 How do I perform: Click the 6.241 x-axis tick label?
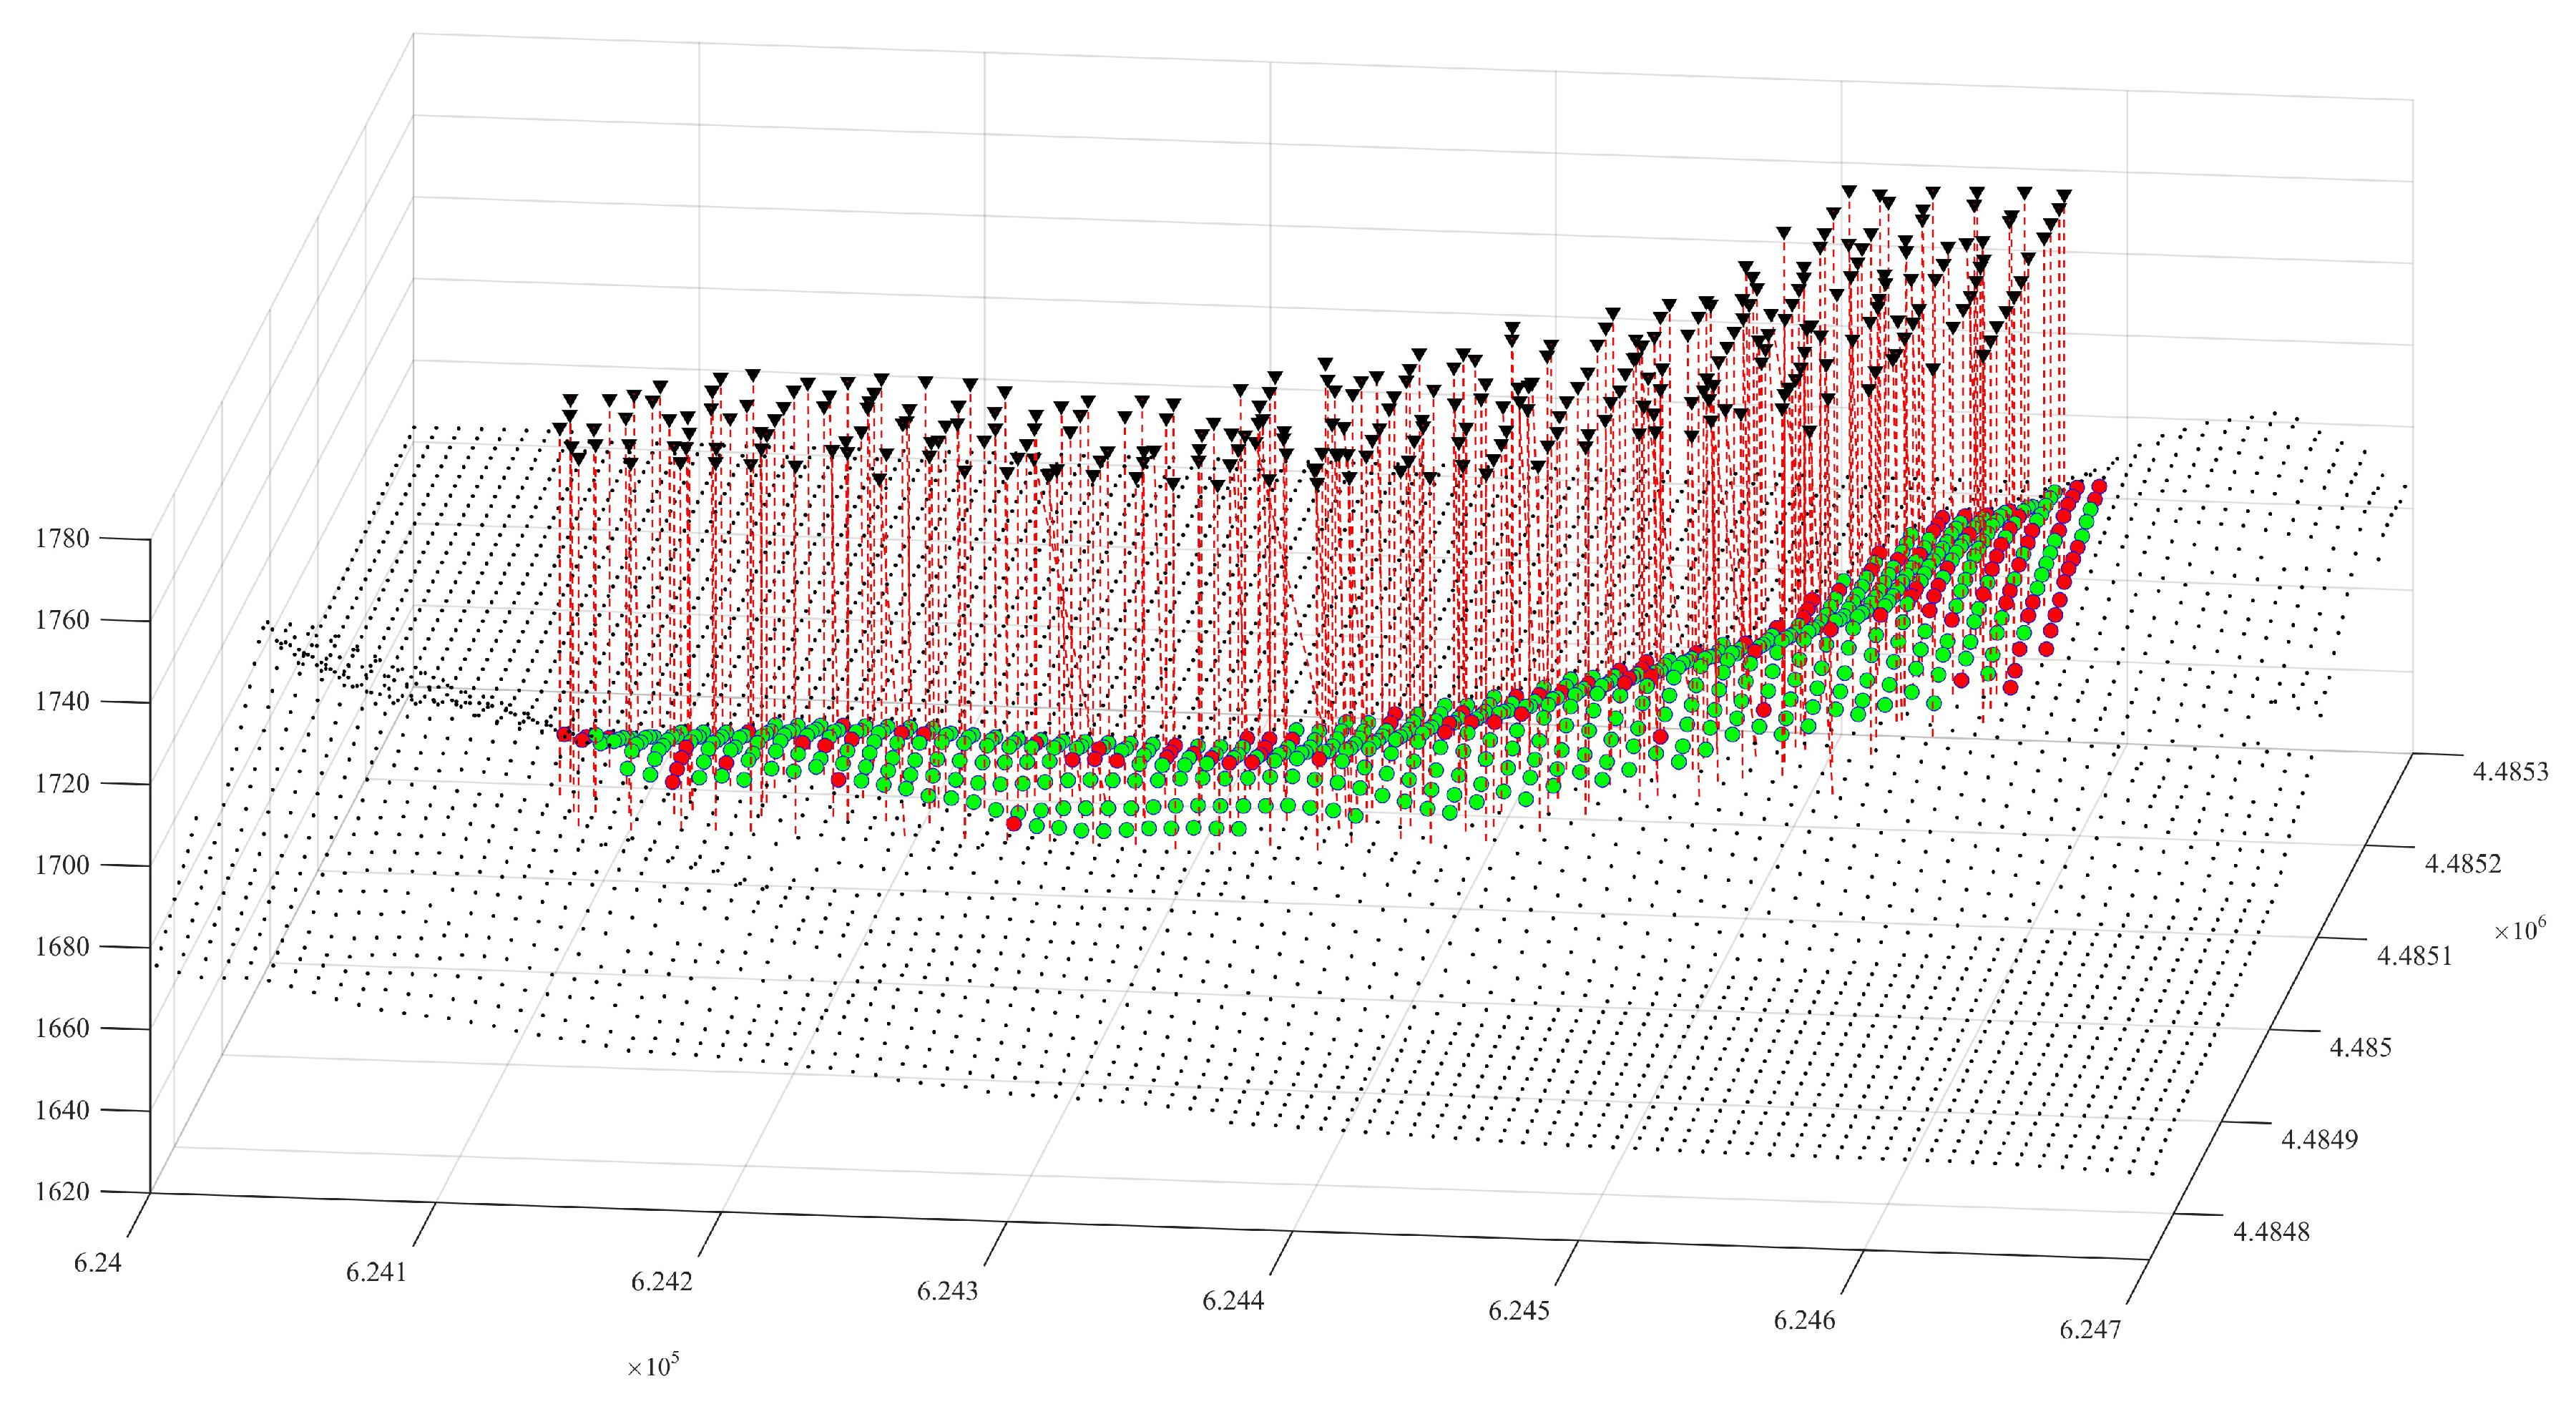pos(376,1272)
